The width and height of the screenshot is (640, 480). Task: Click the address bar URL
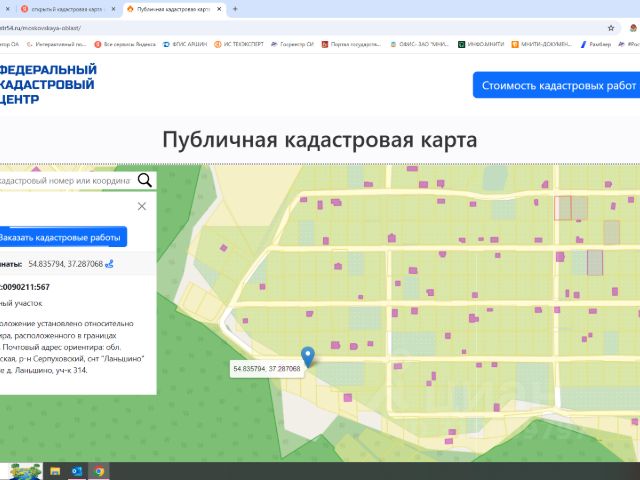[x=40, y=28]
